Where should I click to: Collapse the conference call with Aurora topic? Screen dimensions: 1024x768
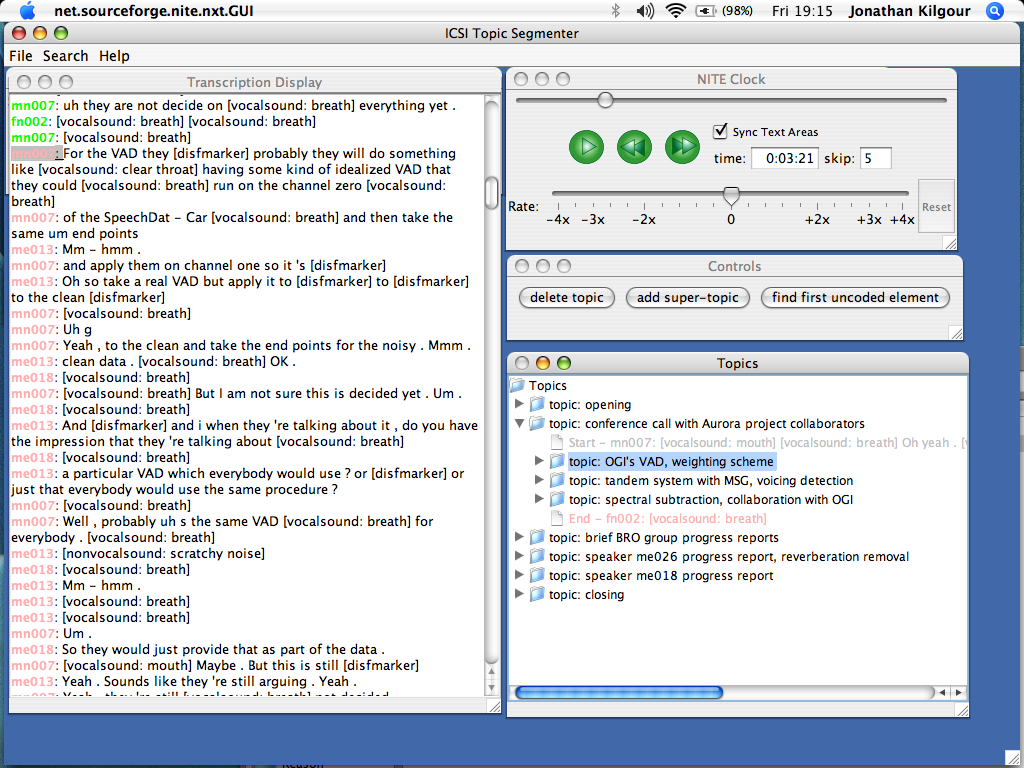tap(519, 423)
